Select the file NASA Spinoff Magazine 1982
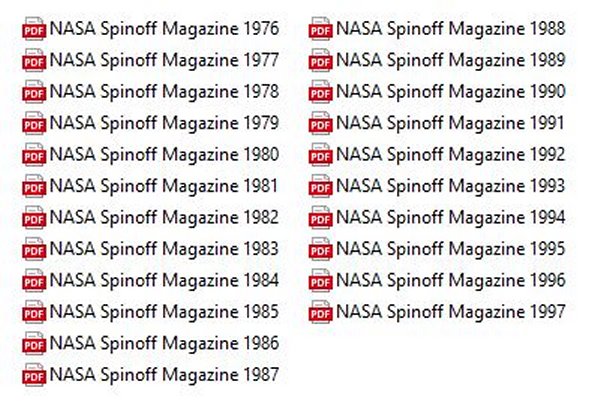Image resolution: width=594 pixels, height=403 pixels. (x=164, y=218)
